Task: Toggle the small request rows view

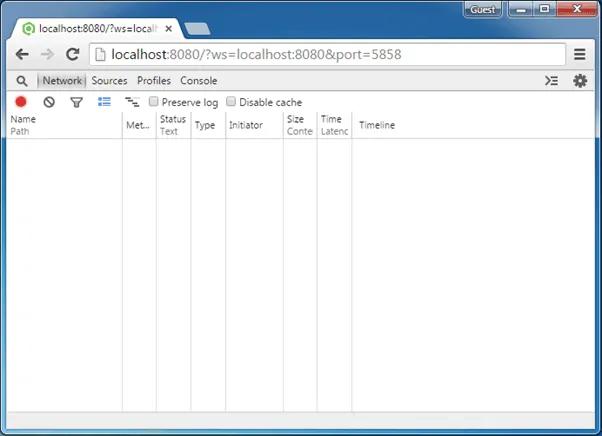Action: pos(132,102)
